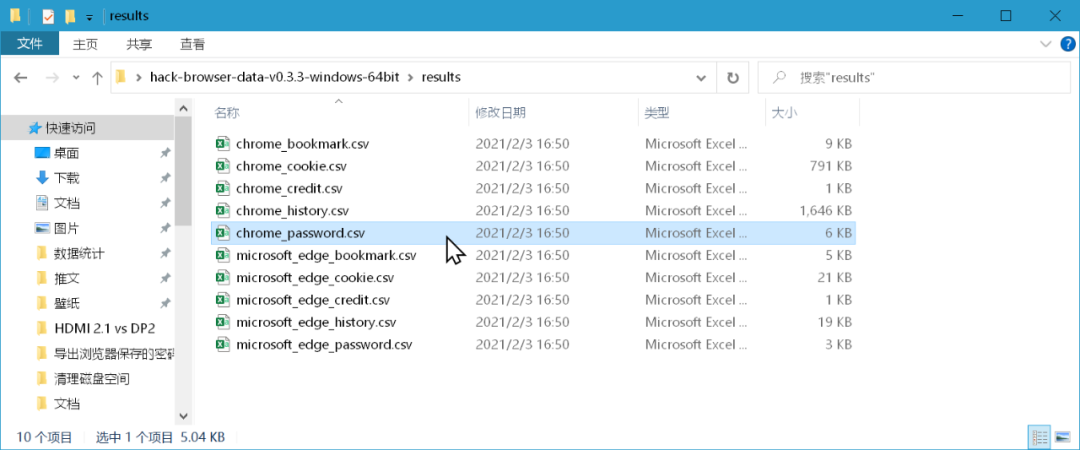Switch to details view layout icon
The height and width of the screenshot is (450, 1080).
[1039, 437]
